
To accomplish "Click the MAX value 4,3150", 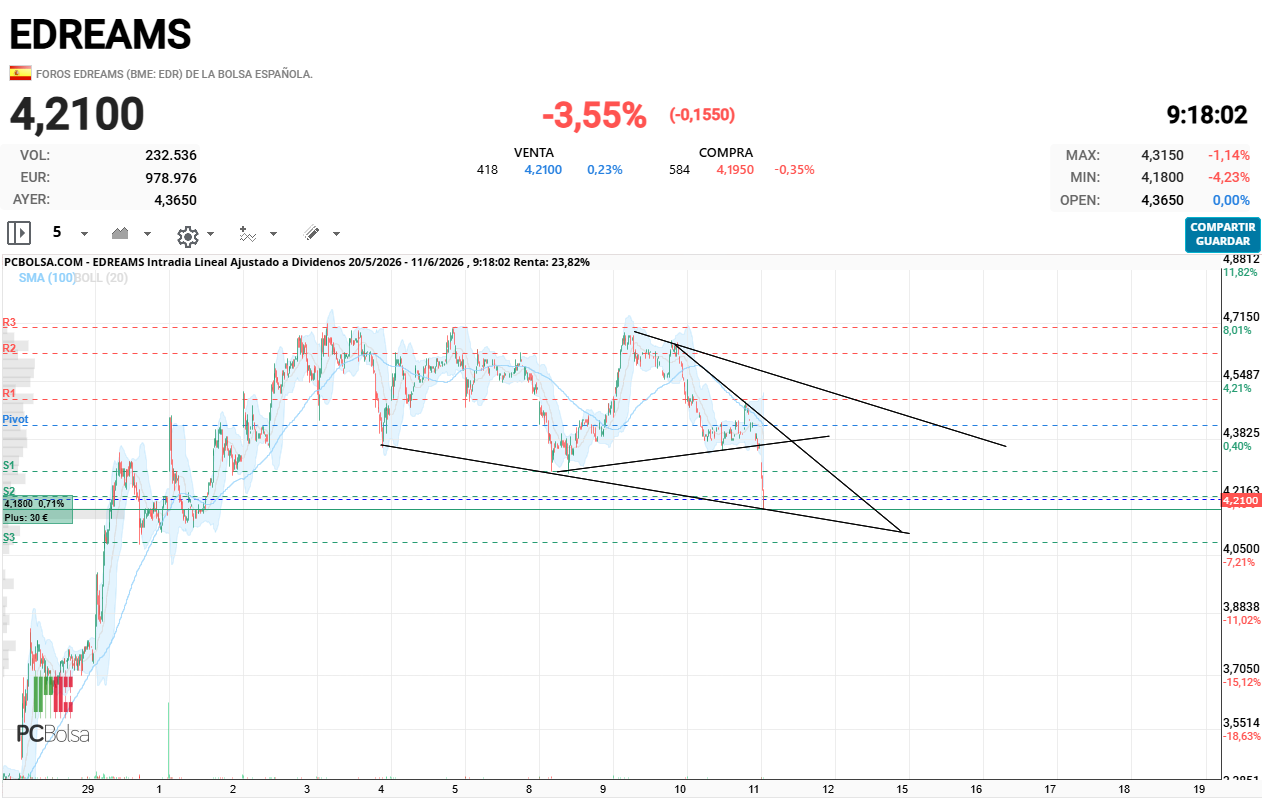I will [x=1162, y=156].
